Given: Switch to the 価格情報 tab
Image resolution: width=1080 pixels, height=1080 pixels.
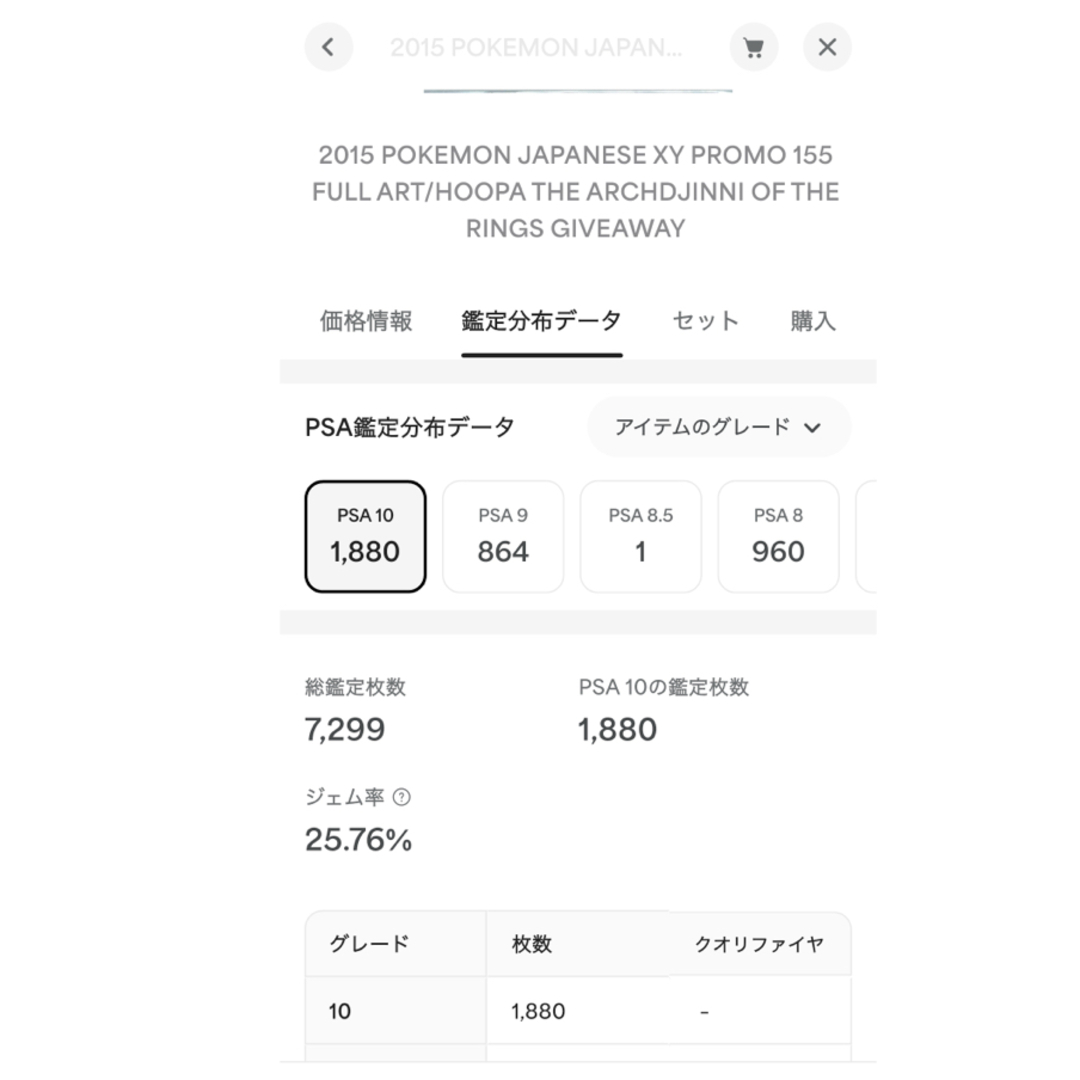Looking at the screenshot, I should click(366, 321).
